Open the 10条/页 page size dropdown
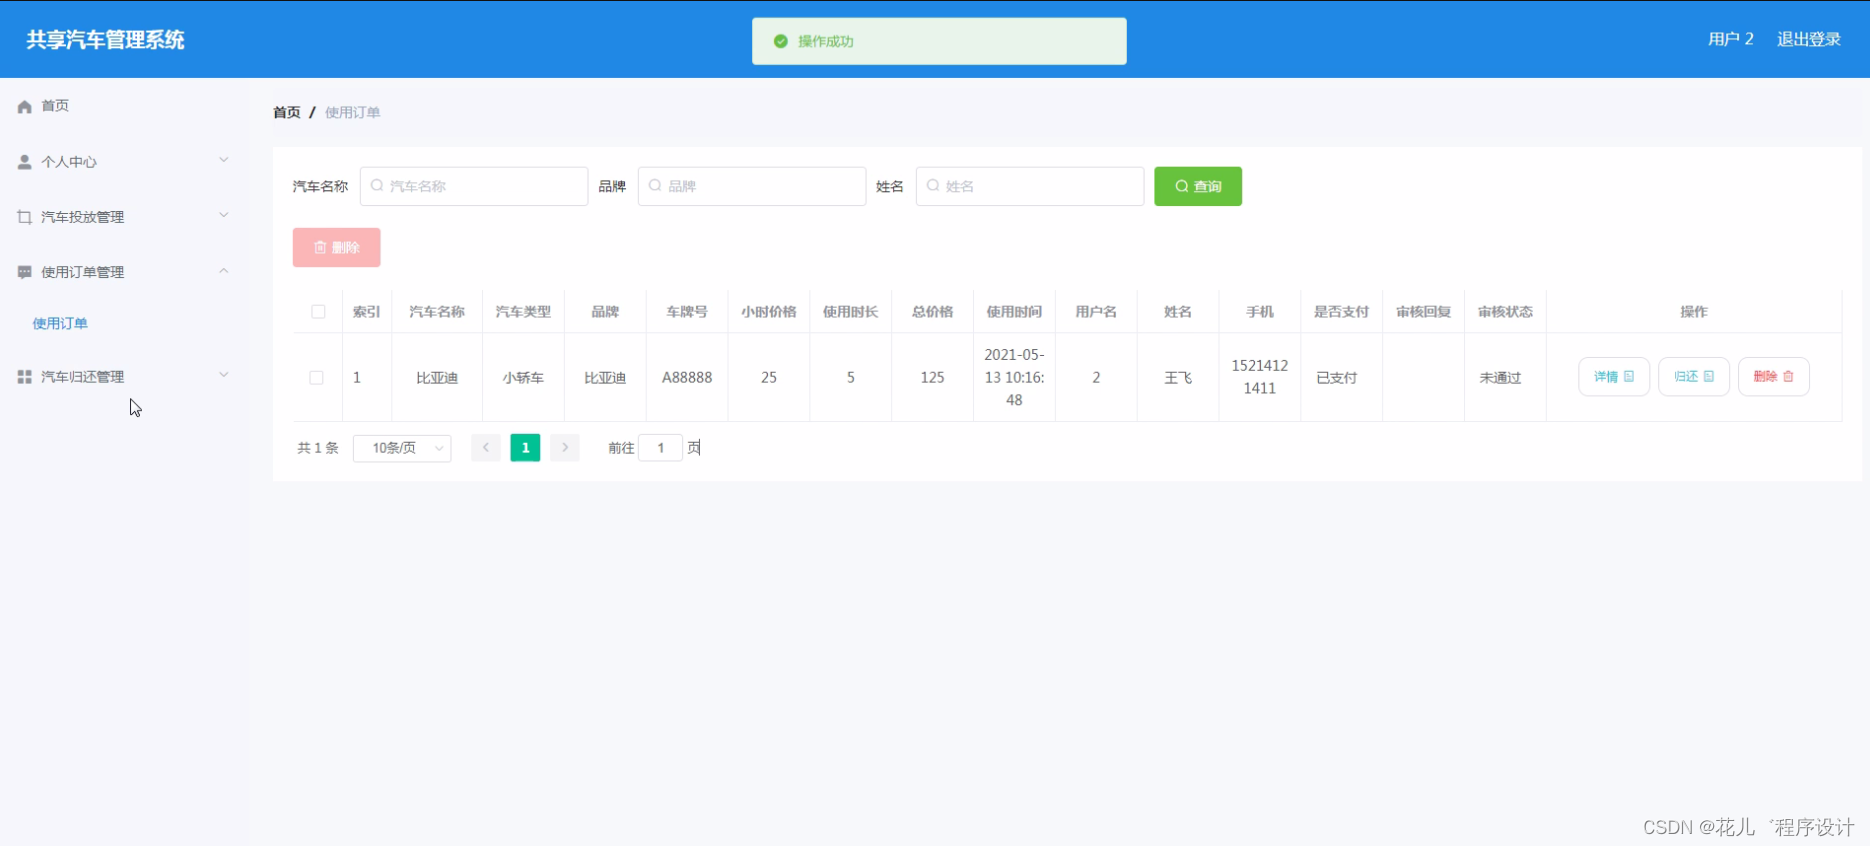Image resolution: width=1870 pixels, height=846 pixels. 402,448
